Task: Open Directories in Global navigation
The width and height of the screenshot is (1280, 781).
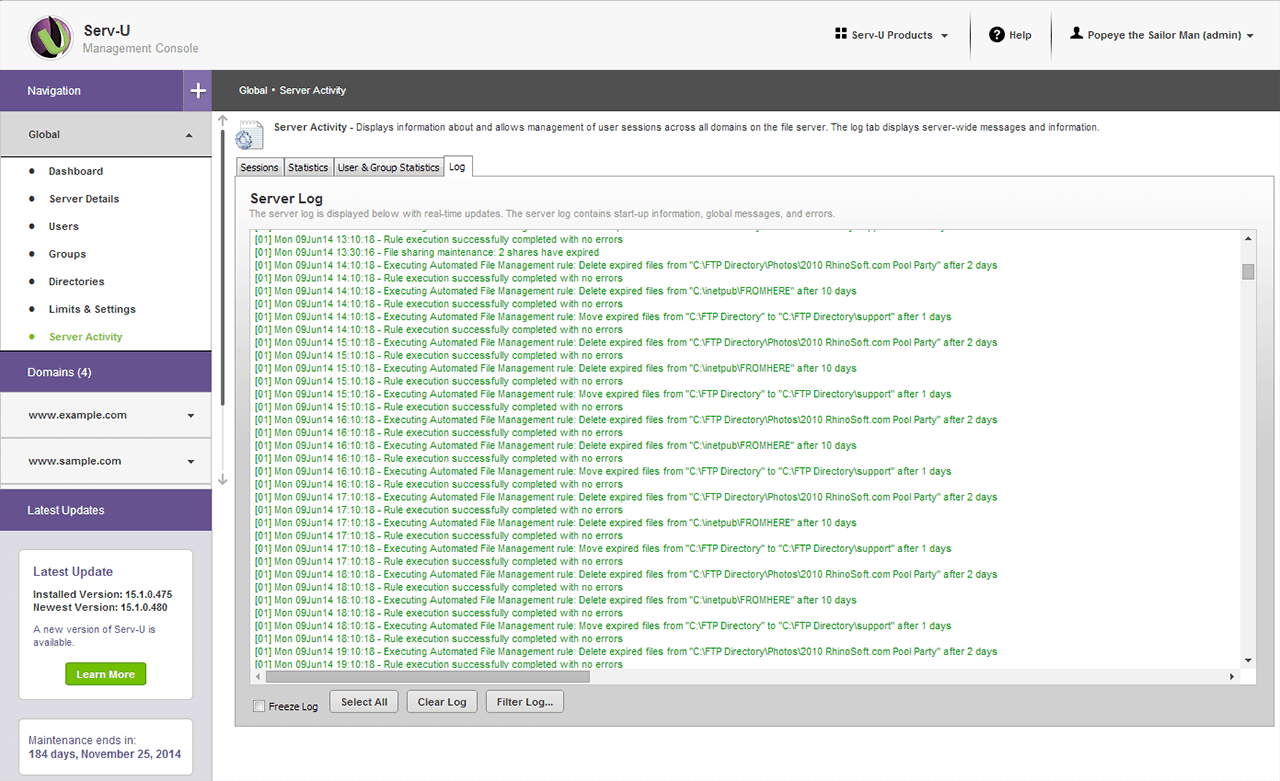Action: pos(77,282)
